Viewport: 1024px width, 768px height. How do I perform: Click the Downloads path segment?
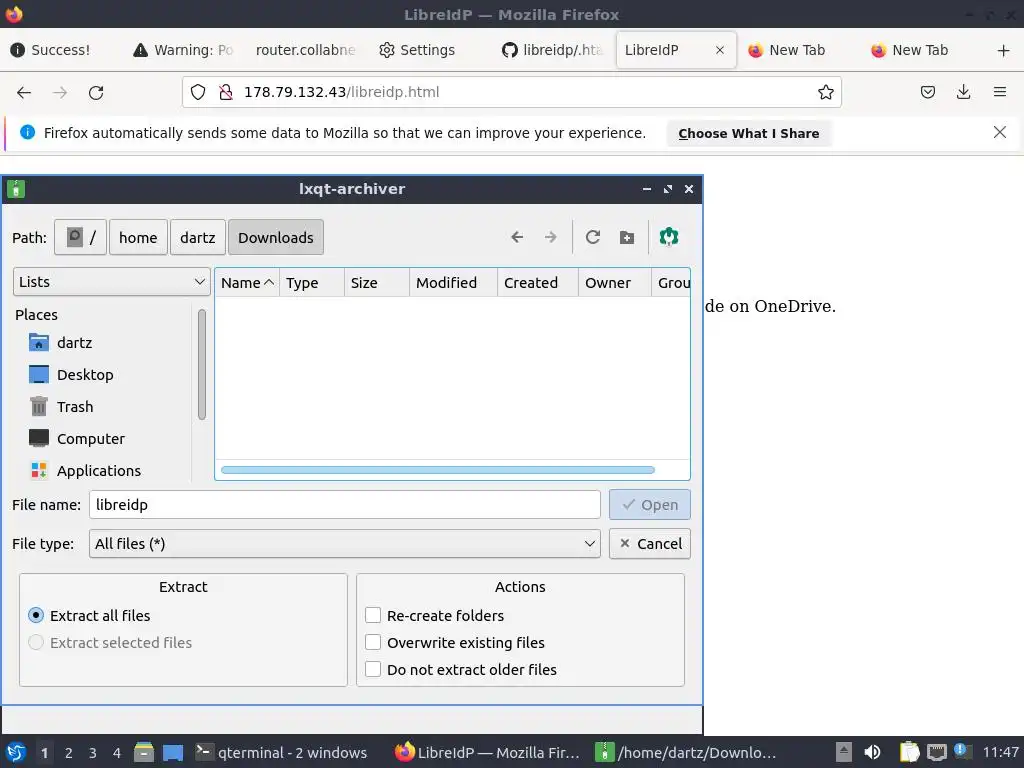(276, 237)
